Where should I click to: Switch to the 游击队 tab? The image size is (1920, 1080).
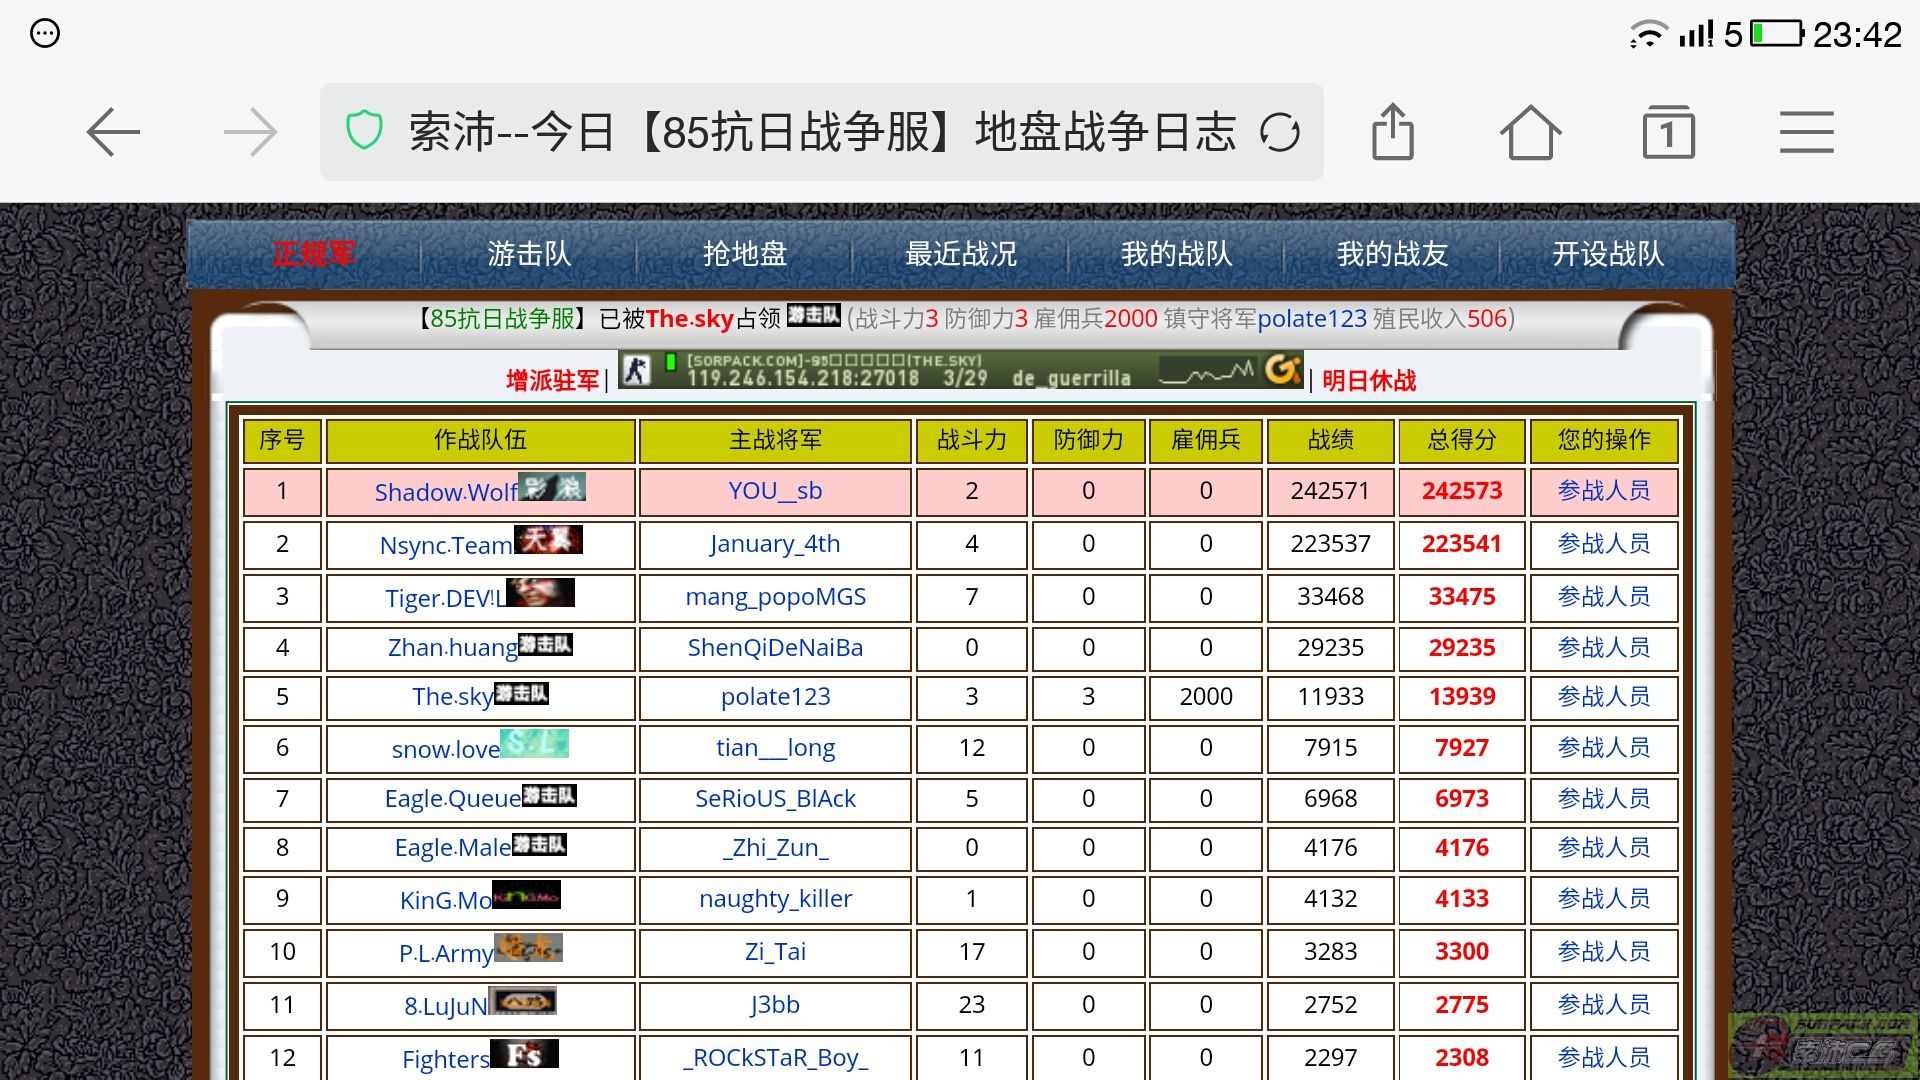529,254
